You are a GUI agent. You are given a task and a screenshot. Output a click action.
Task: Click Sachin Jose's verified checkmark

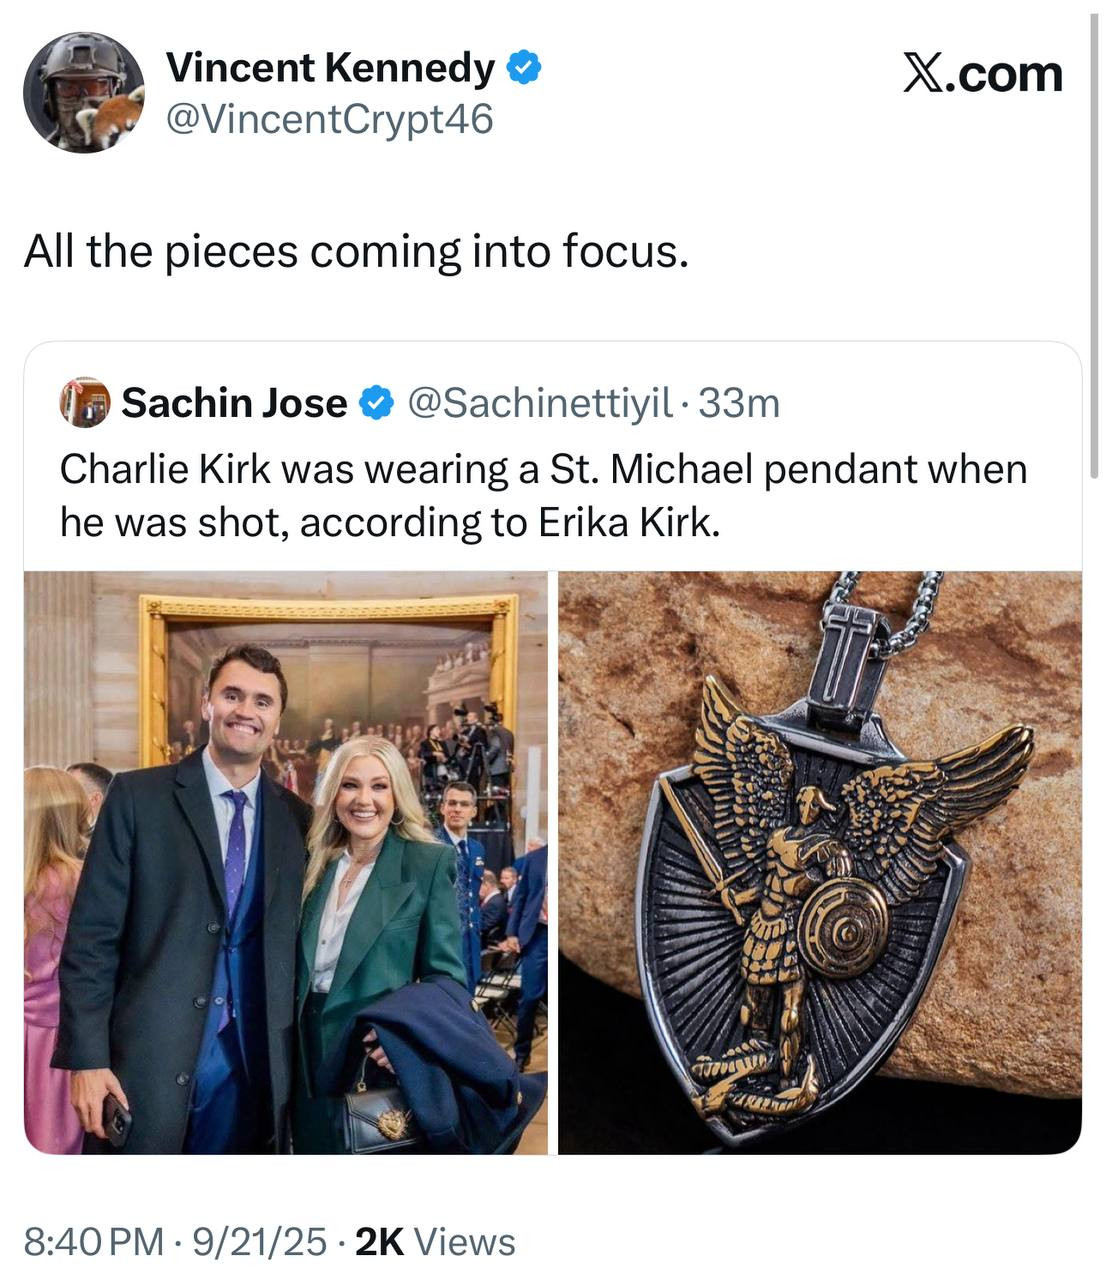point(375,403)
